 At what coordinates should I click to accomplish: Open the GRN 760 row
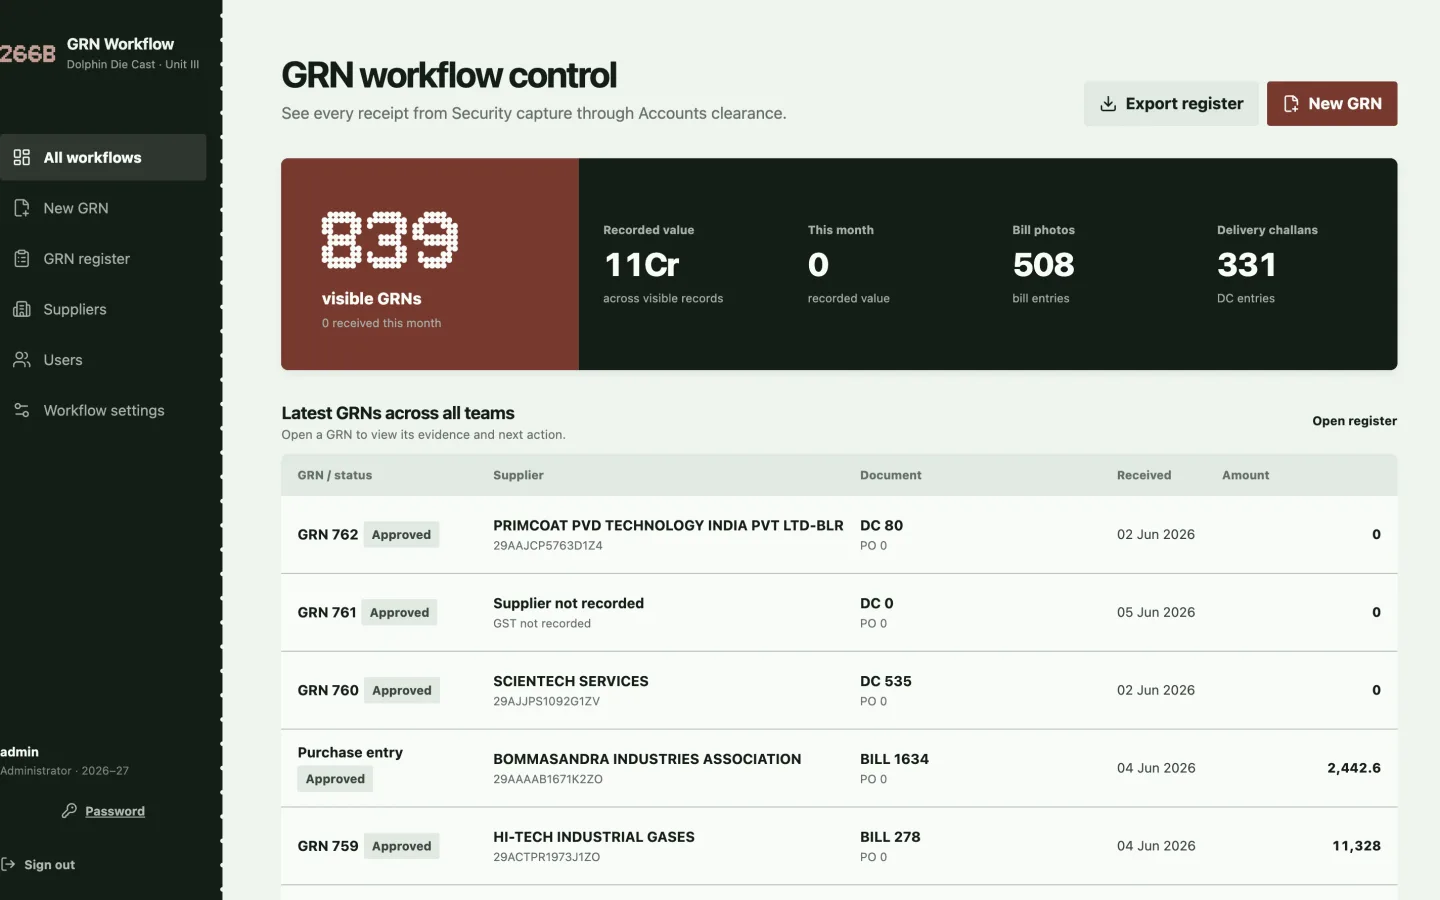click(839, 691)
